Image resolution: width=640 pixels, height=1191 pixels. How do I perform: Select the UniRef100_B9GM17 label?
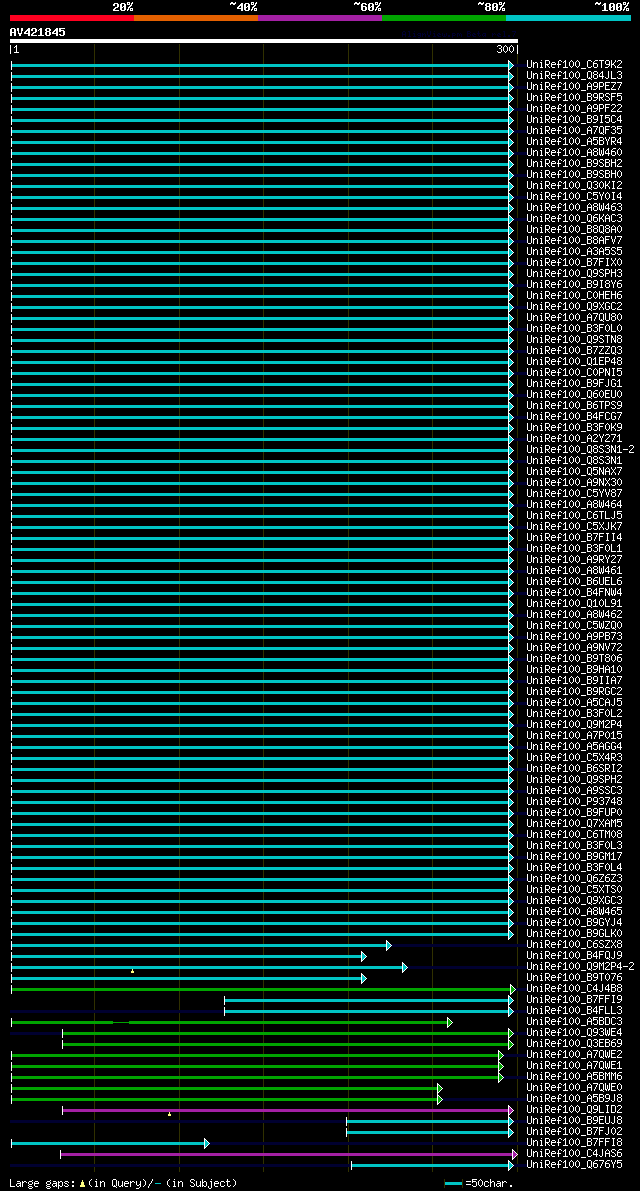[574, 857]
